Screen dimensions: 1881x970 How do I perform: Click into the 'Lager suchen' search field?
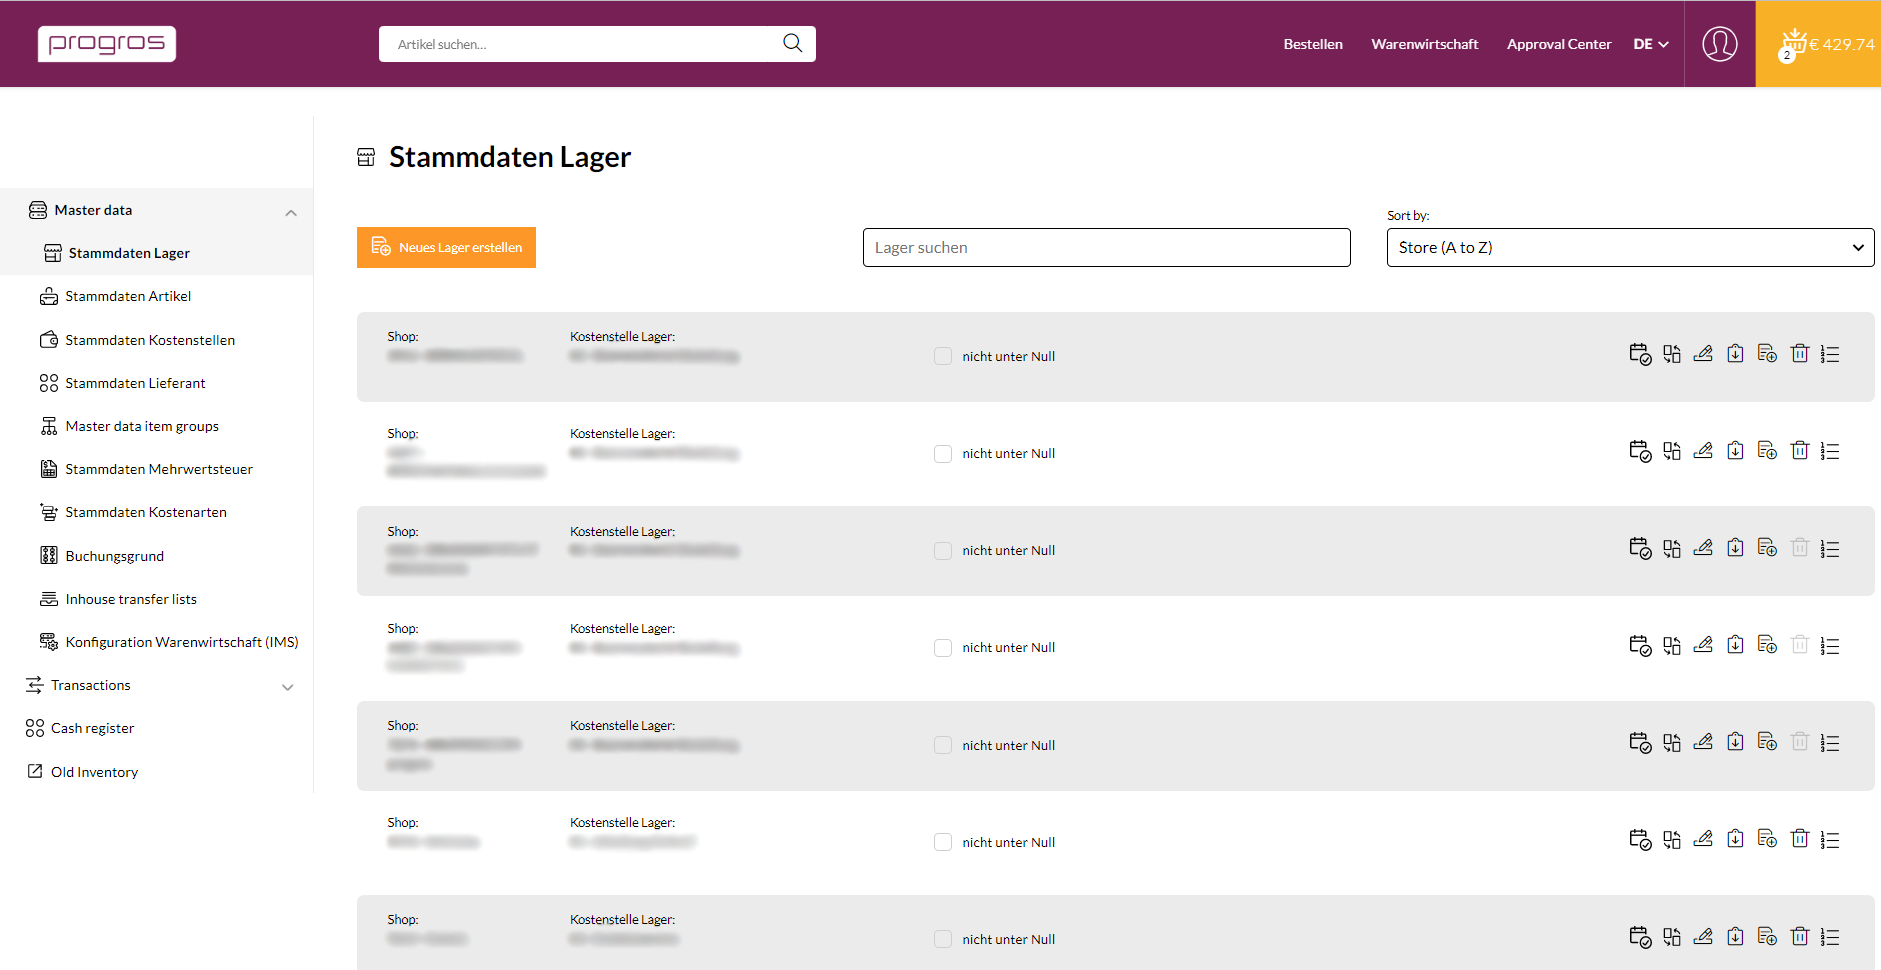1106,247
